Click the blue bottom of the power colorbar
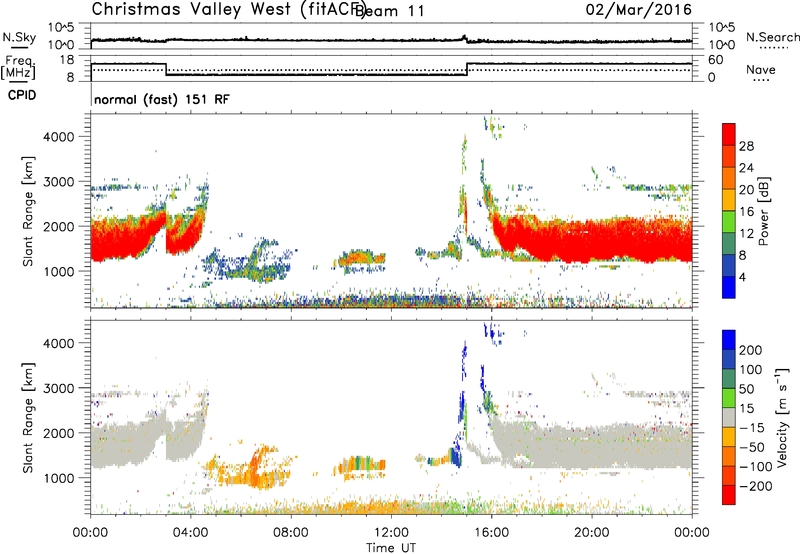This screenshot has height=554, width=800. (x=729, y=287)
